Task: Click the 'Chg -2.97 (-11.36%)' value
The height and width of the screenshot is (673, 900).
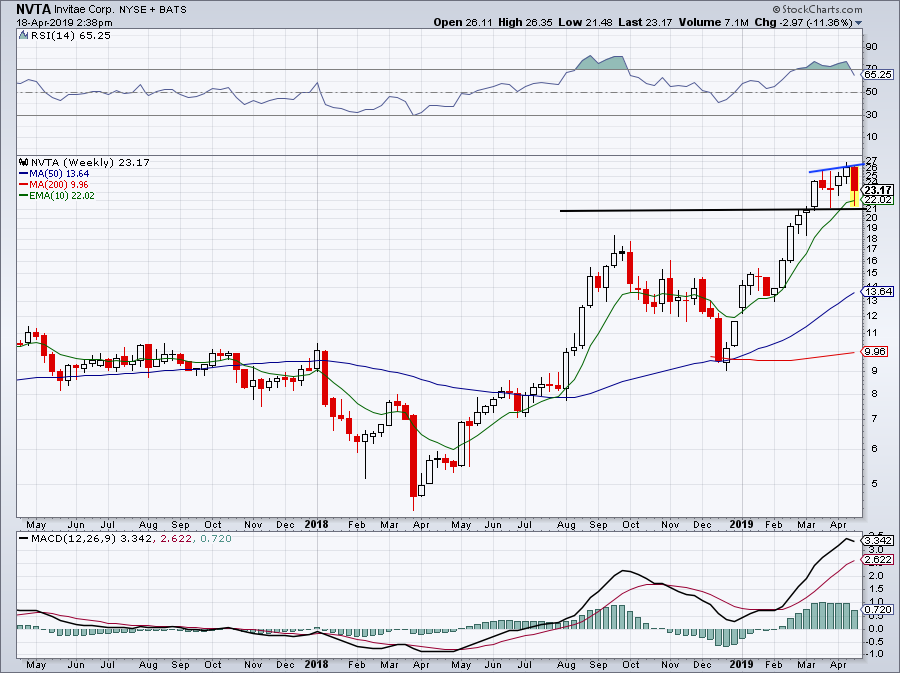Action: (x=804, y=22)
